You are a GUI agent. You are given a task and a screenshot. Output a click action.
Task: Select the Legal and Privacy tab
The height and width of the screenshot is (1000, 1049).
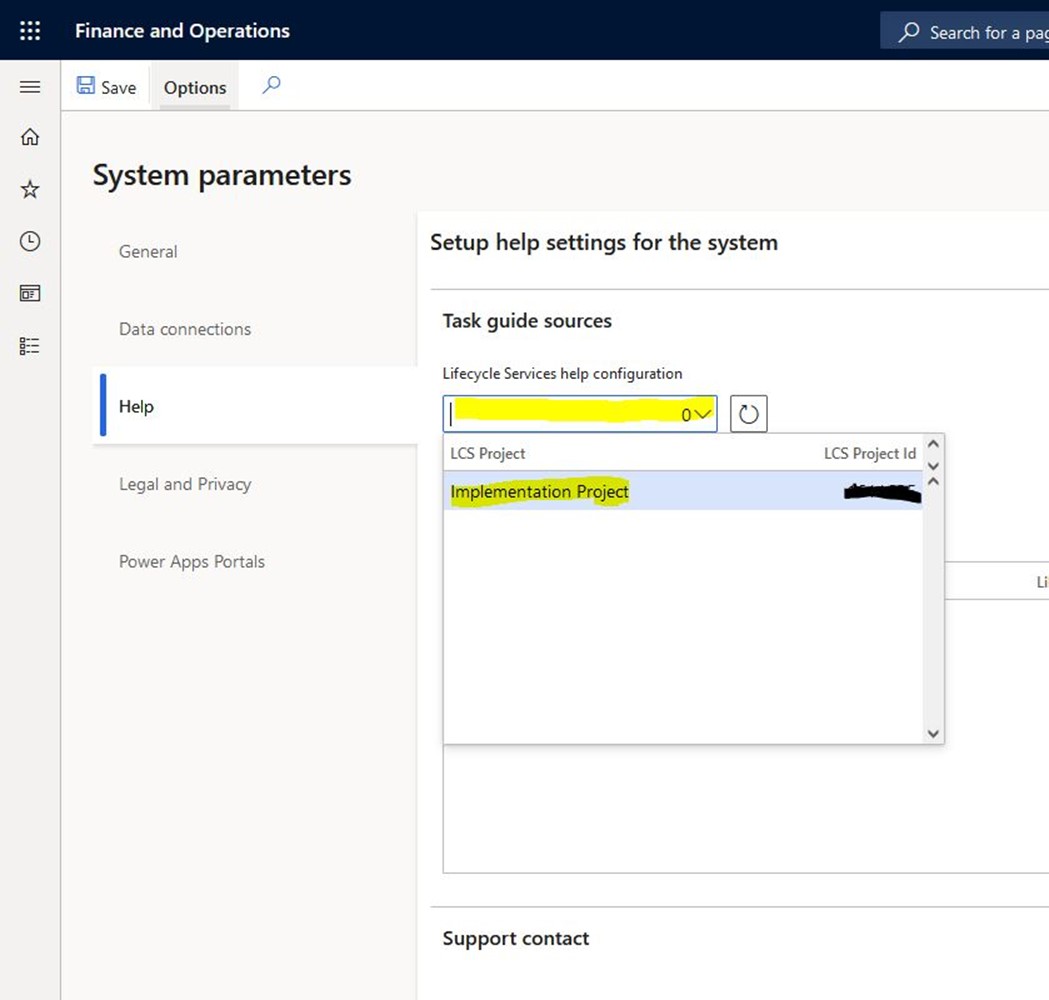(x=185, y=484)
